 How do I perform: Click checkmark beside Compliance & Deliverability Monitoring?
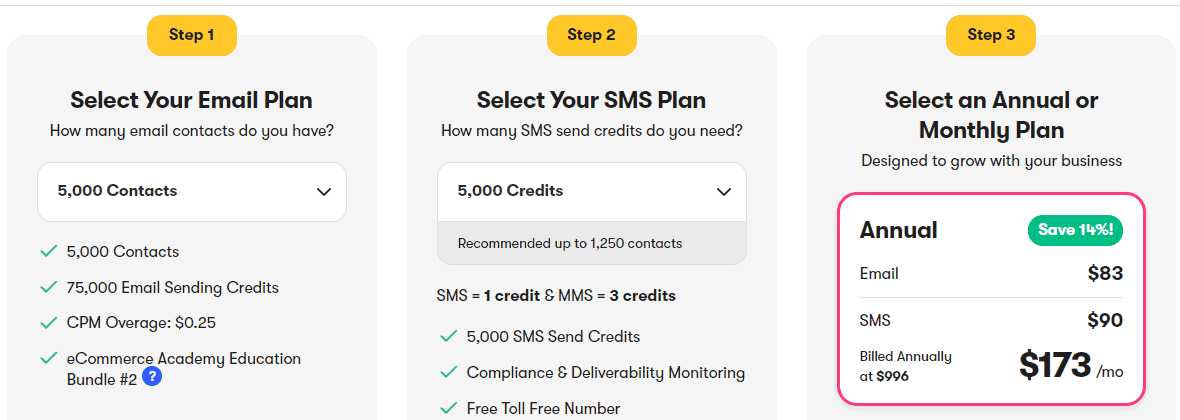[449, 373]
